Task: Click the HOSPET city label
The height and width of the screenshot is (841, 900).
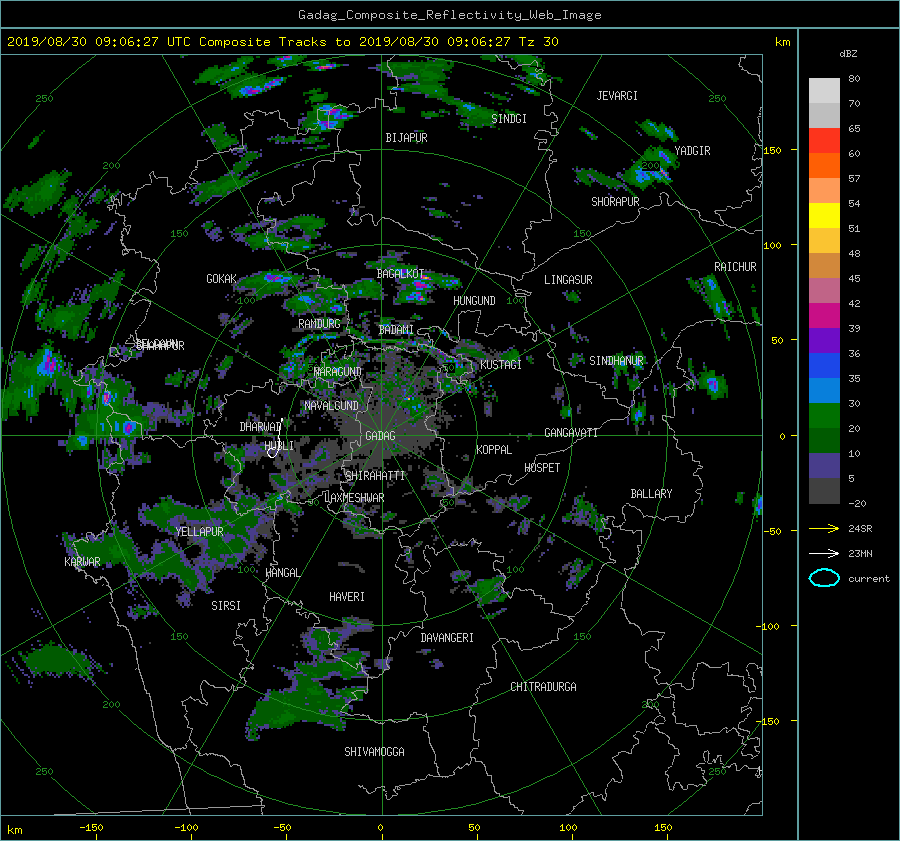Action: [542, 468]
